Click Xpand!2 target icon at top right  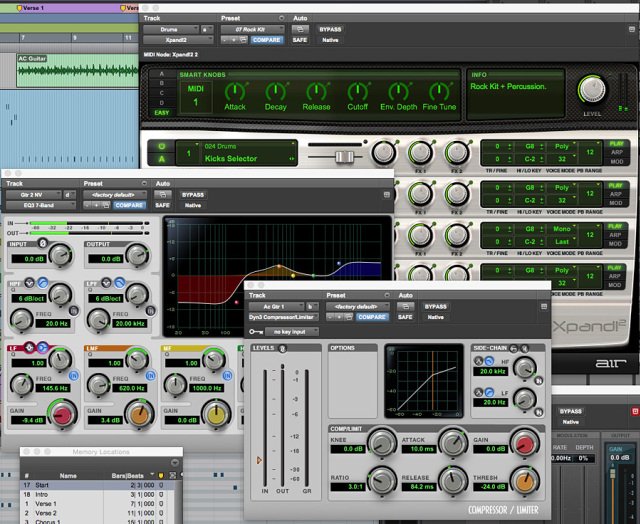point(631,29)
